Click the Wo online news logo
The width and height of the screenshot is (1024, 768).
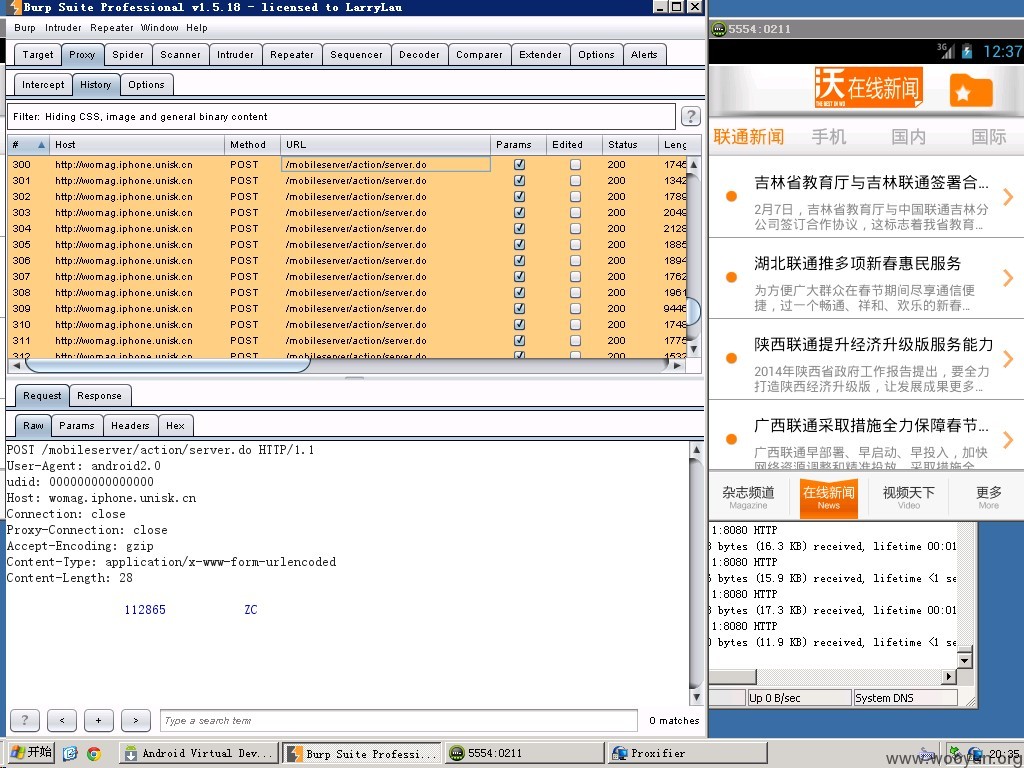pyautogui.click(x=869, y=88)
